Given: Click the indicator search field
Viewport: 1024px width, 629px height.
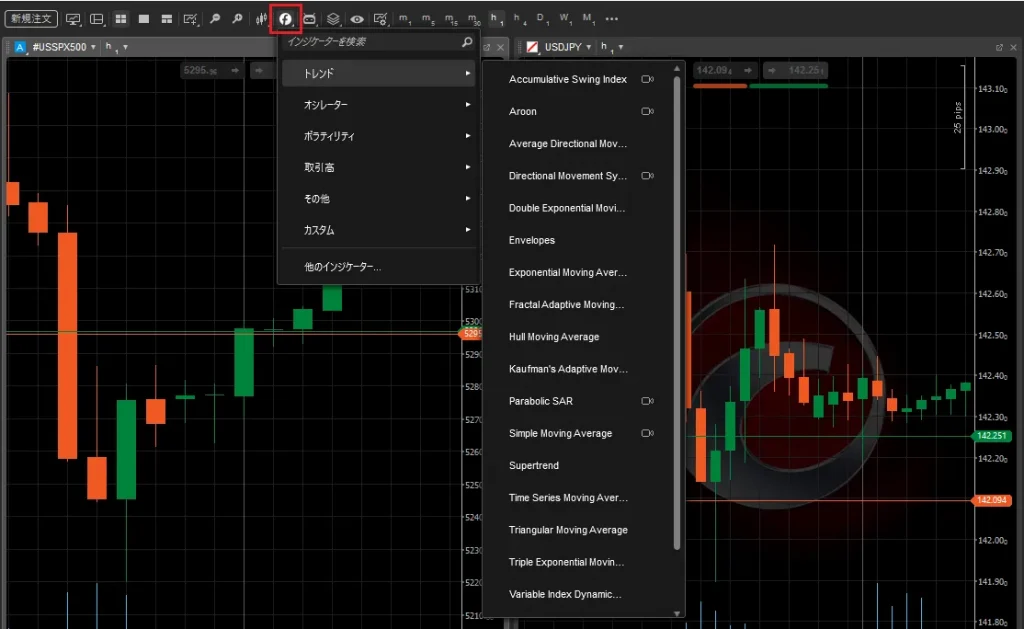Looking at the screenshot, I should click(379, 42).
